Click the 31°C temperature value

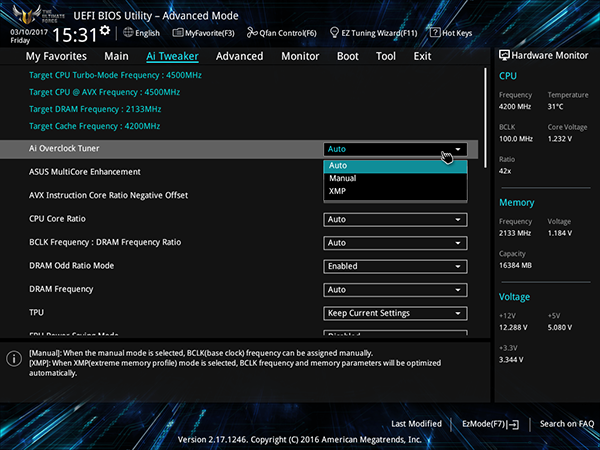click(x=555, y=107)
